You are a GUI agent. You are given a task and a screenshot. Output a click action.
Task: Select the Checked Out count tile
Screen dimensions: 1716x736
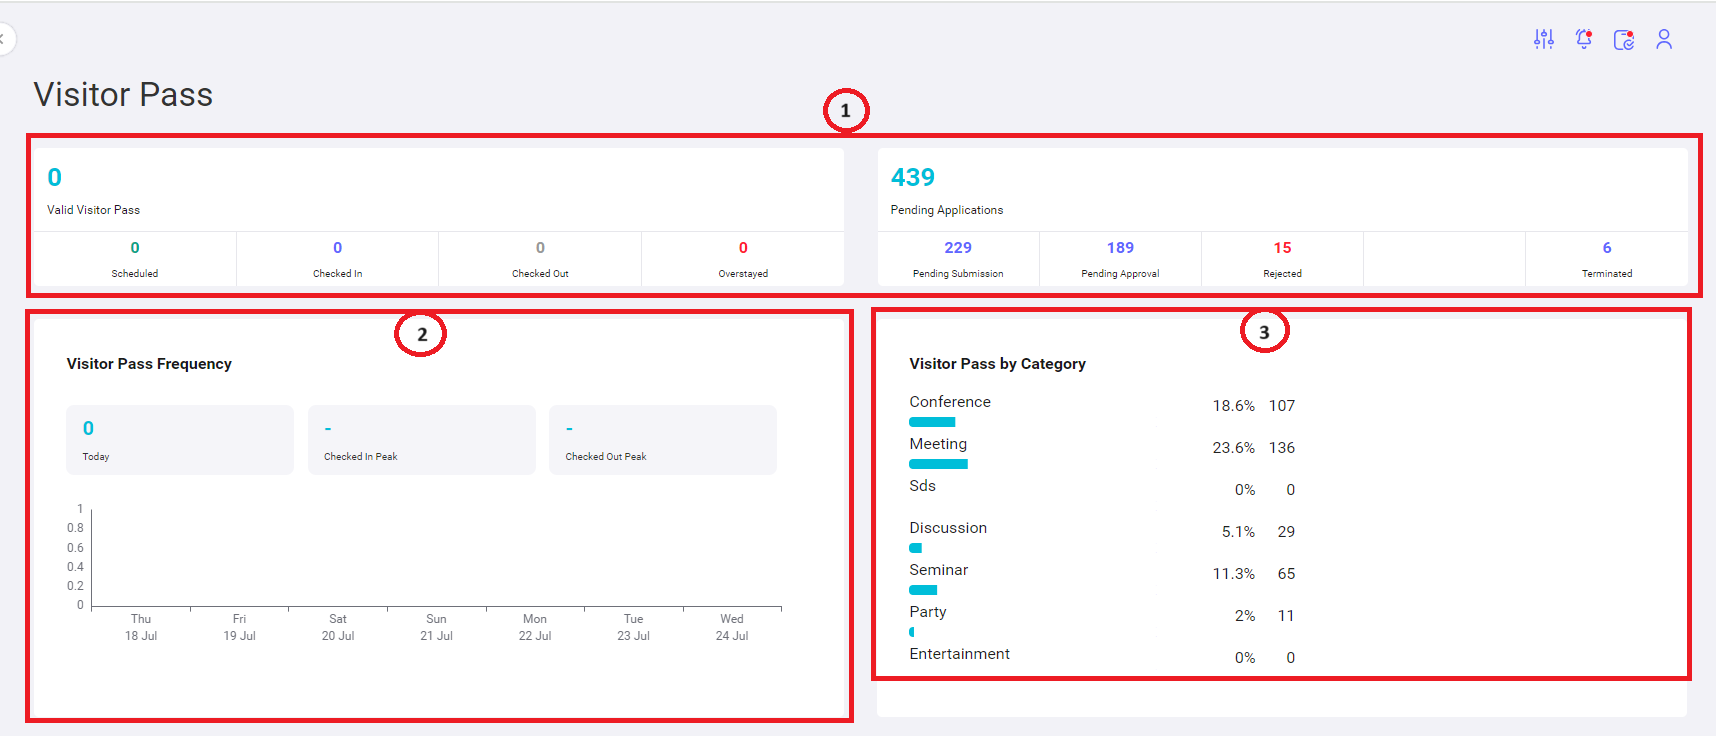tap(540, 259)
